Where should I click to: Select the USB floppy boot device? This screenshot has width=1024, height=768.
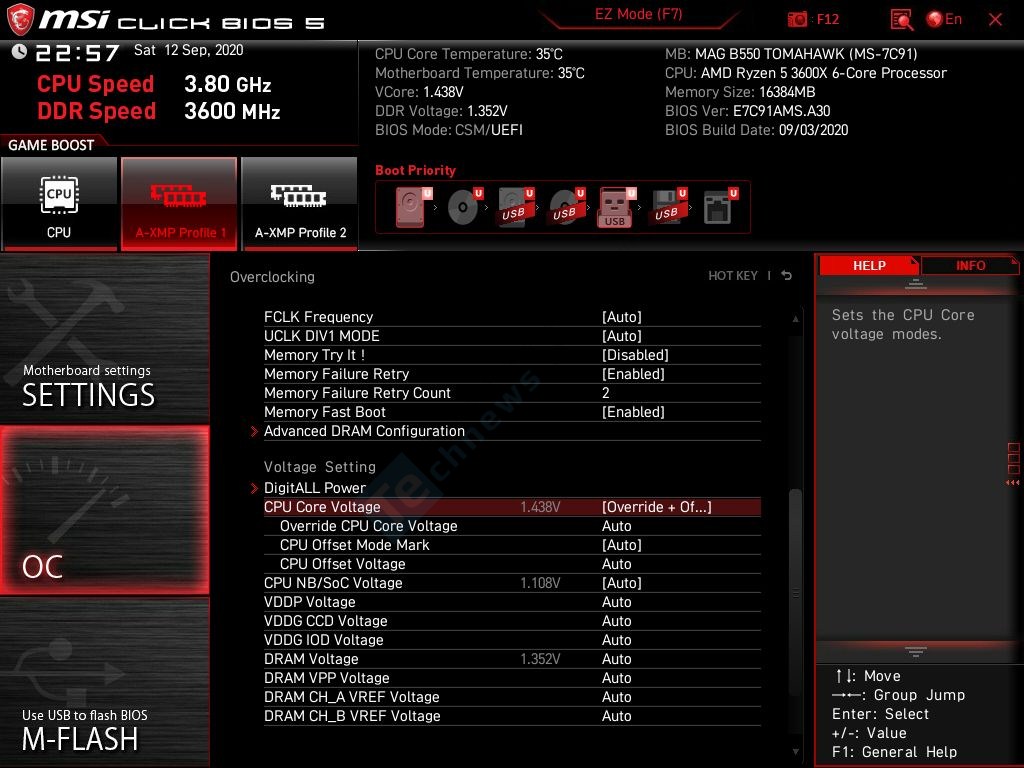click(x=669, y=207)
